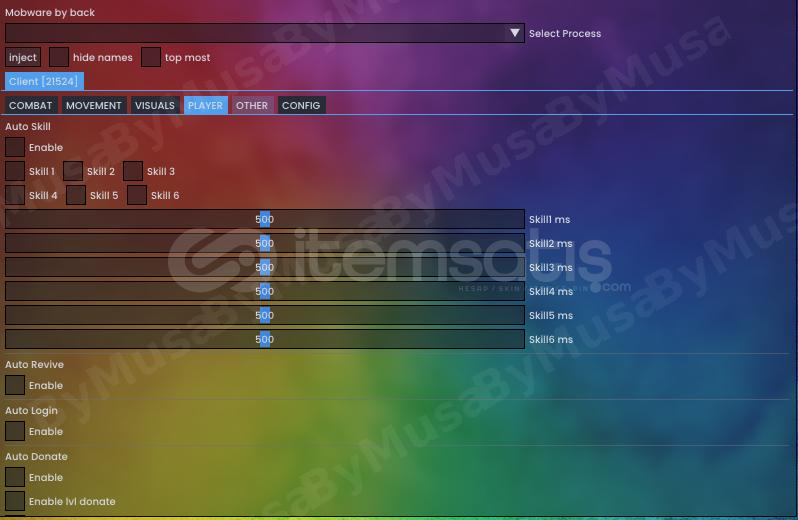
Task: Click the Auto Donate section heading
Action: pos(36,456)
